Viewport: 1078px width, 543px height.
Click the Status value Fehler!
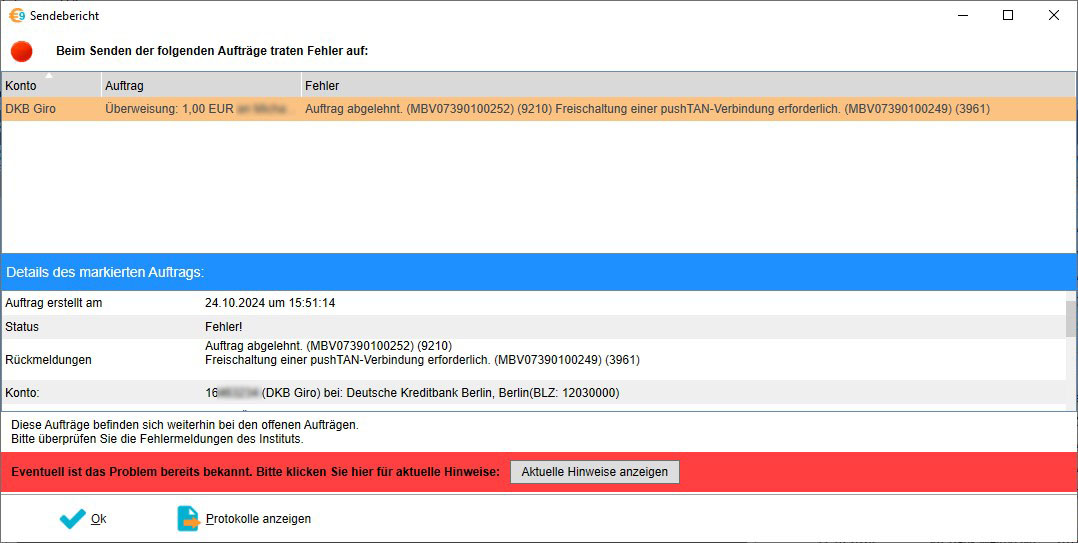tap(223, 327)
